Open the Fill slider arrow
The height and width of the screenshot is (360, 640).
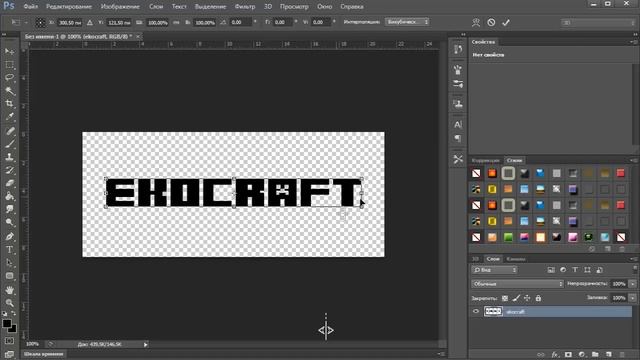tap(632, 298)
